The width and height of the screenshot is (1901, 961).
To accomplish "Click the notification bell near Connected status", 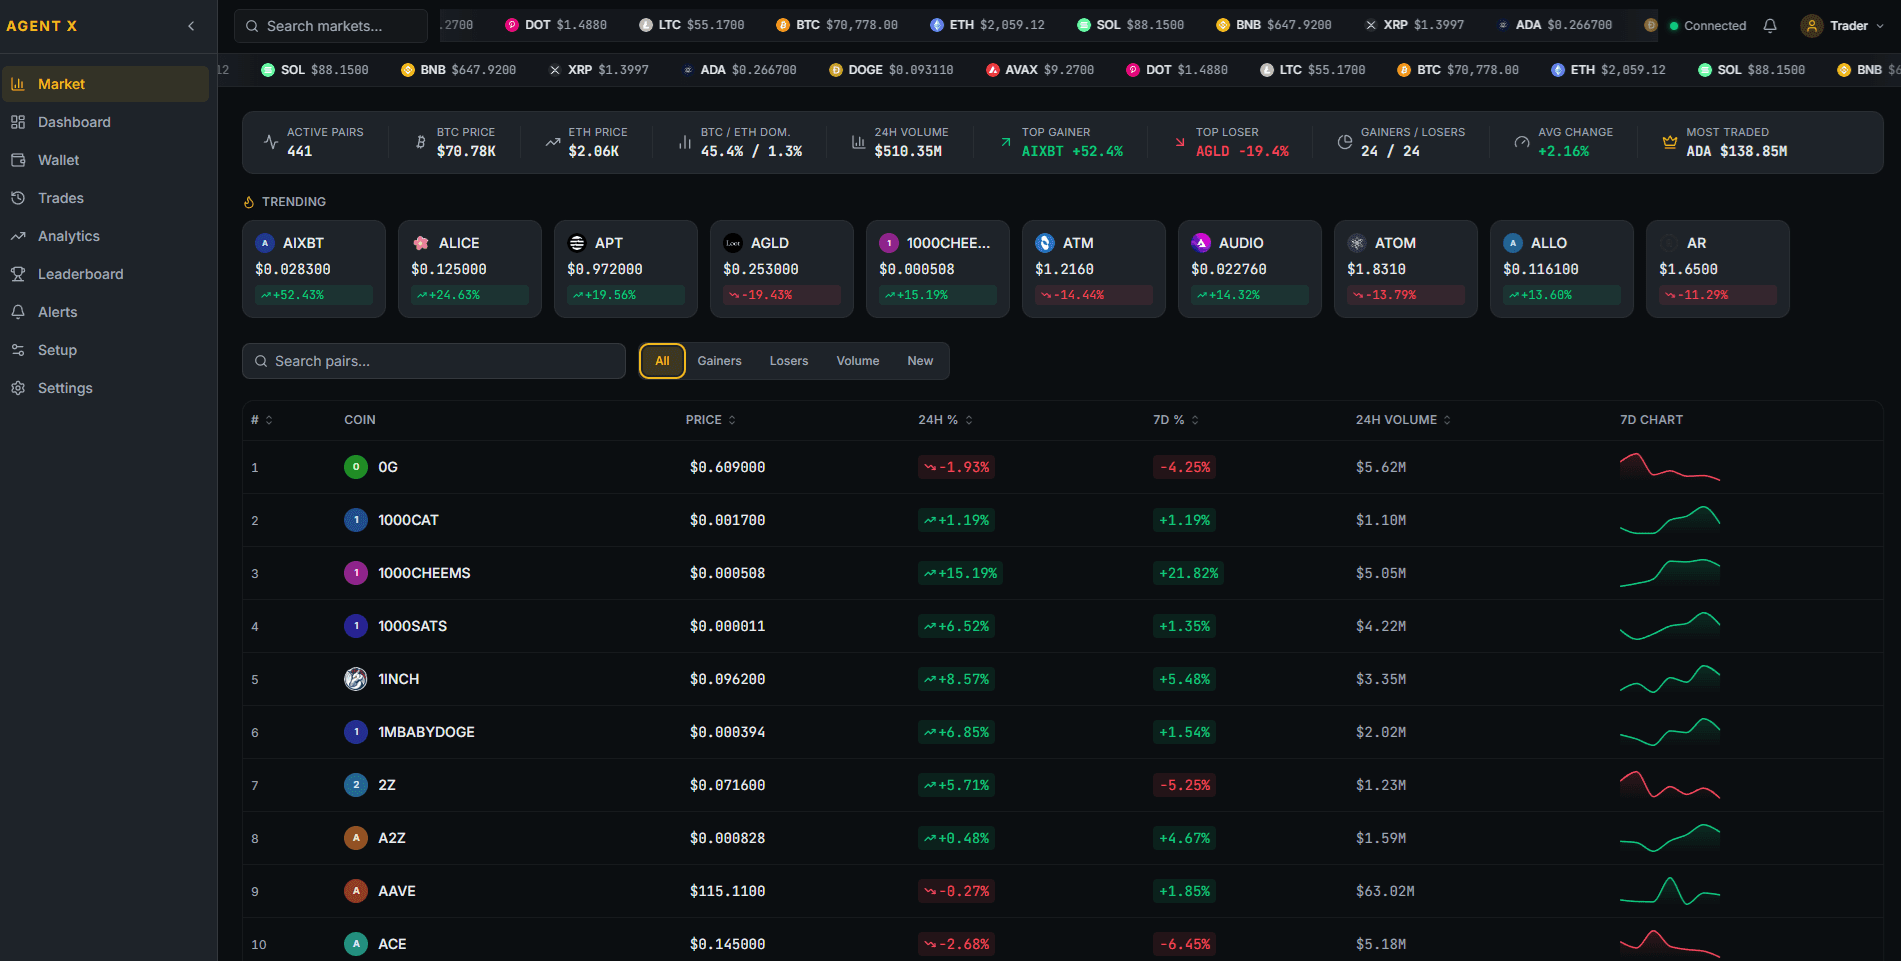I will tap(1770, 25).
